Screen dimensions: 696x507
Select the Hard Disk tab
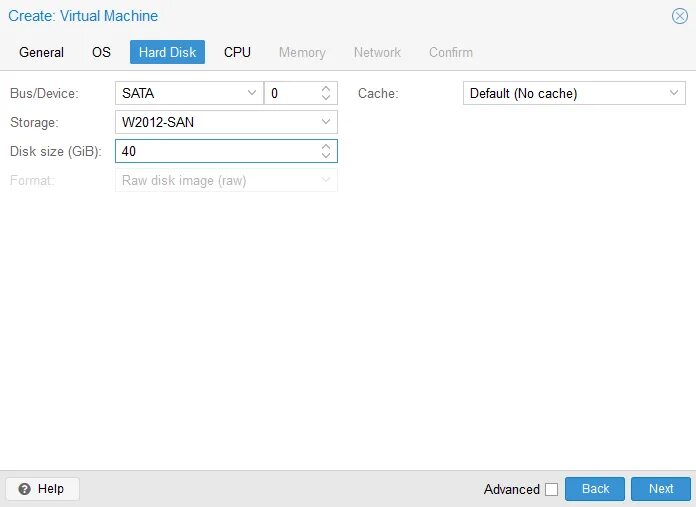[167, 52]
